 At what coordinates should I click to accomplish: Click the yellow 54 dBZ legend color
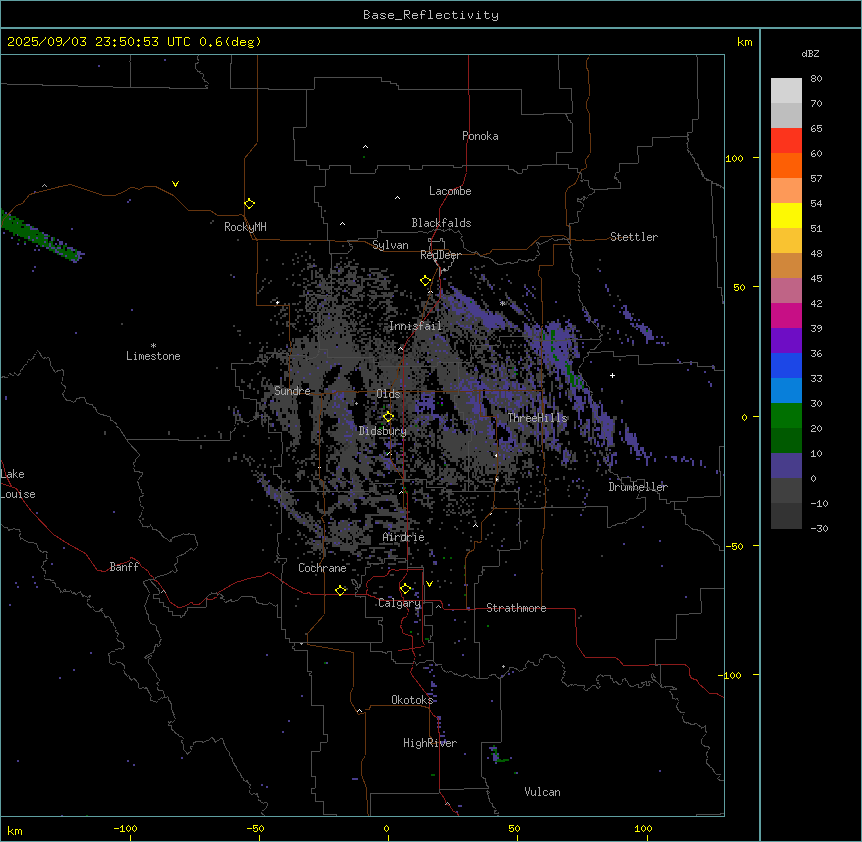coord(786,215)
